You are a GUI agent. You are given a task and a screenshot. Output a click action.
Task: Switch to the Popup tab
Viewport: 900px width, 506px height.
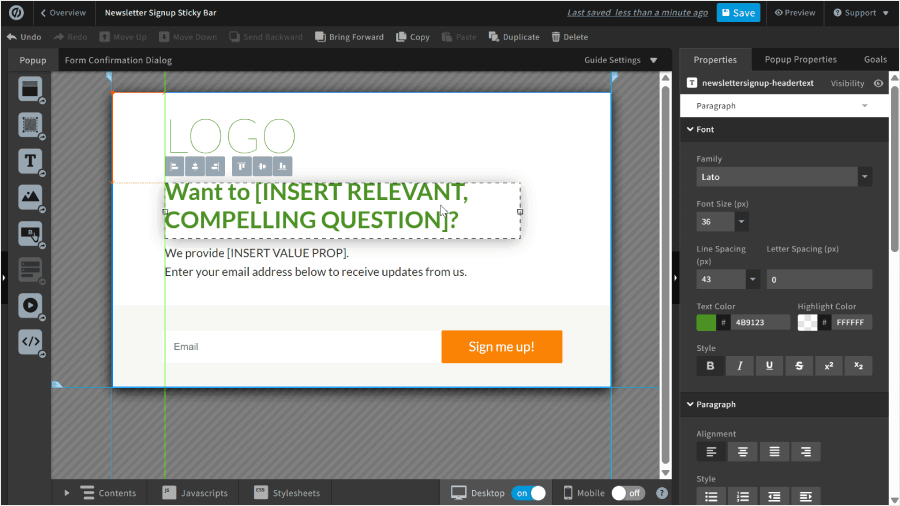[x=33, y=60]
